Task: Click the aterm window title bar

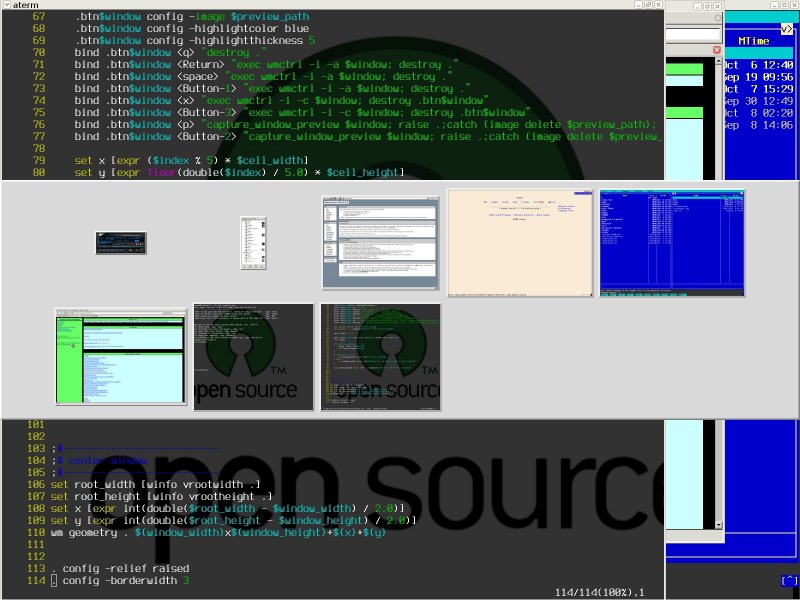Action: pyautogui.click(x=300, y=5)
